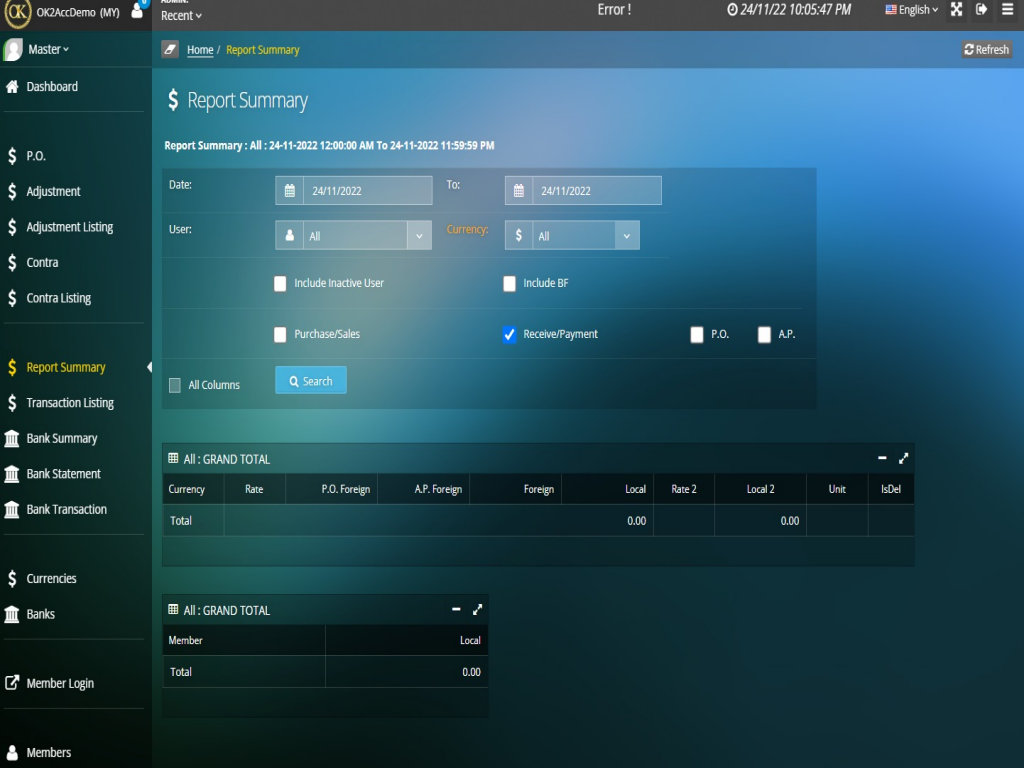This screenshot has height=768, width=1024.
Task: Expand the English language selector
Action: coord(912,10)
